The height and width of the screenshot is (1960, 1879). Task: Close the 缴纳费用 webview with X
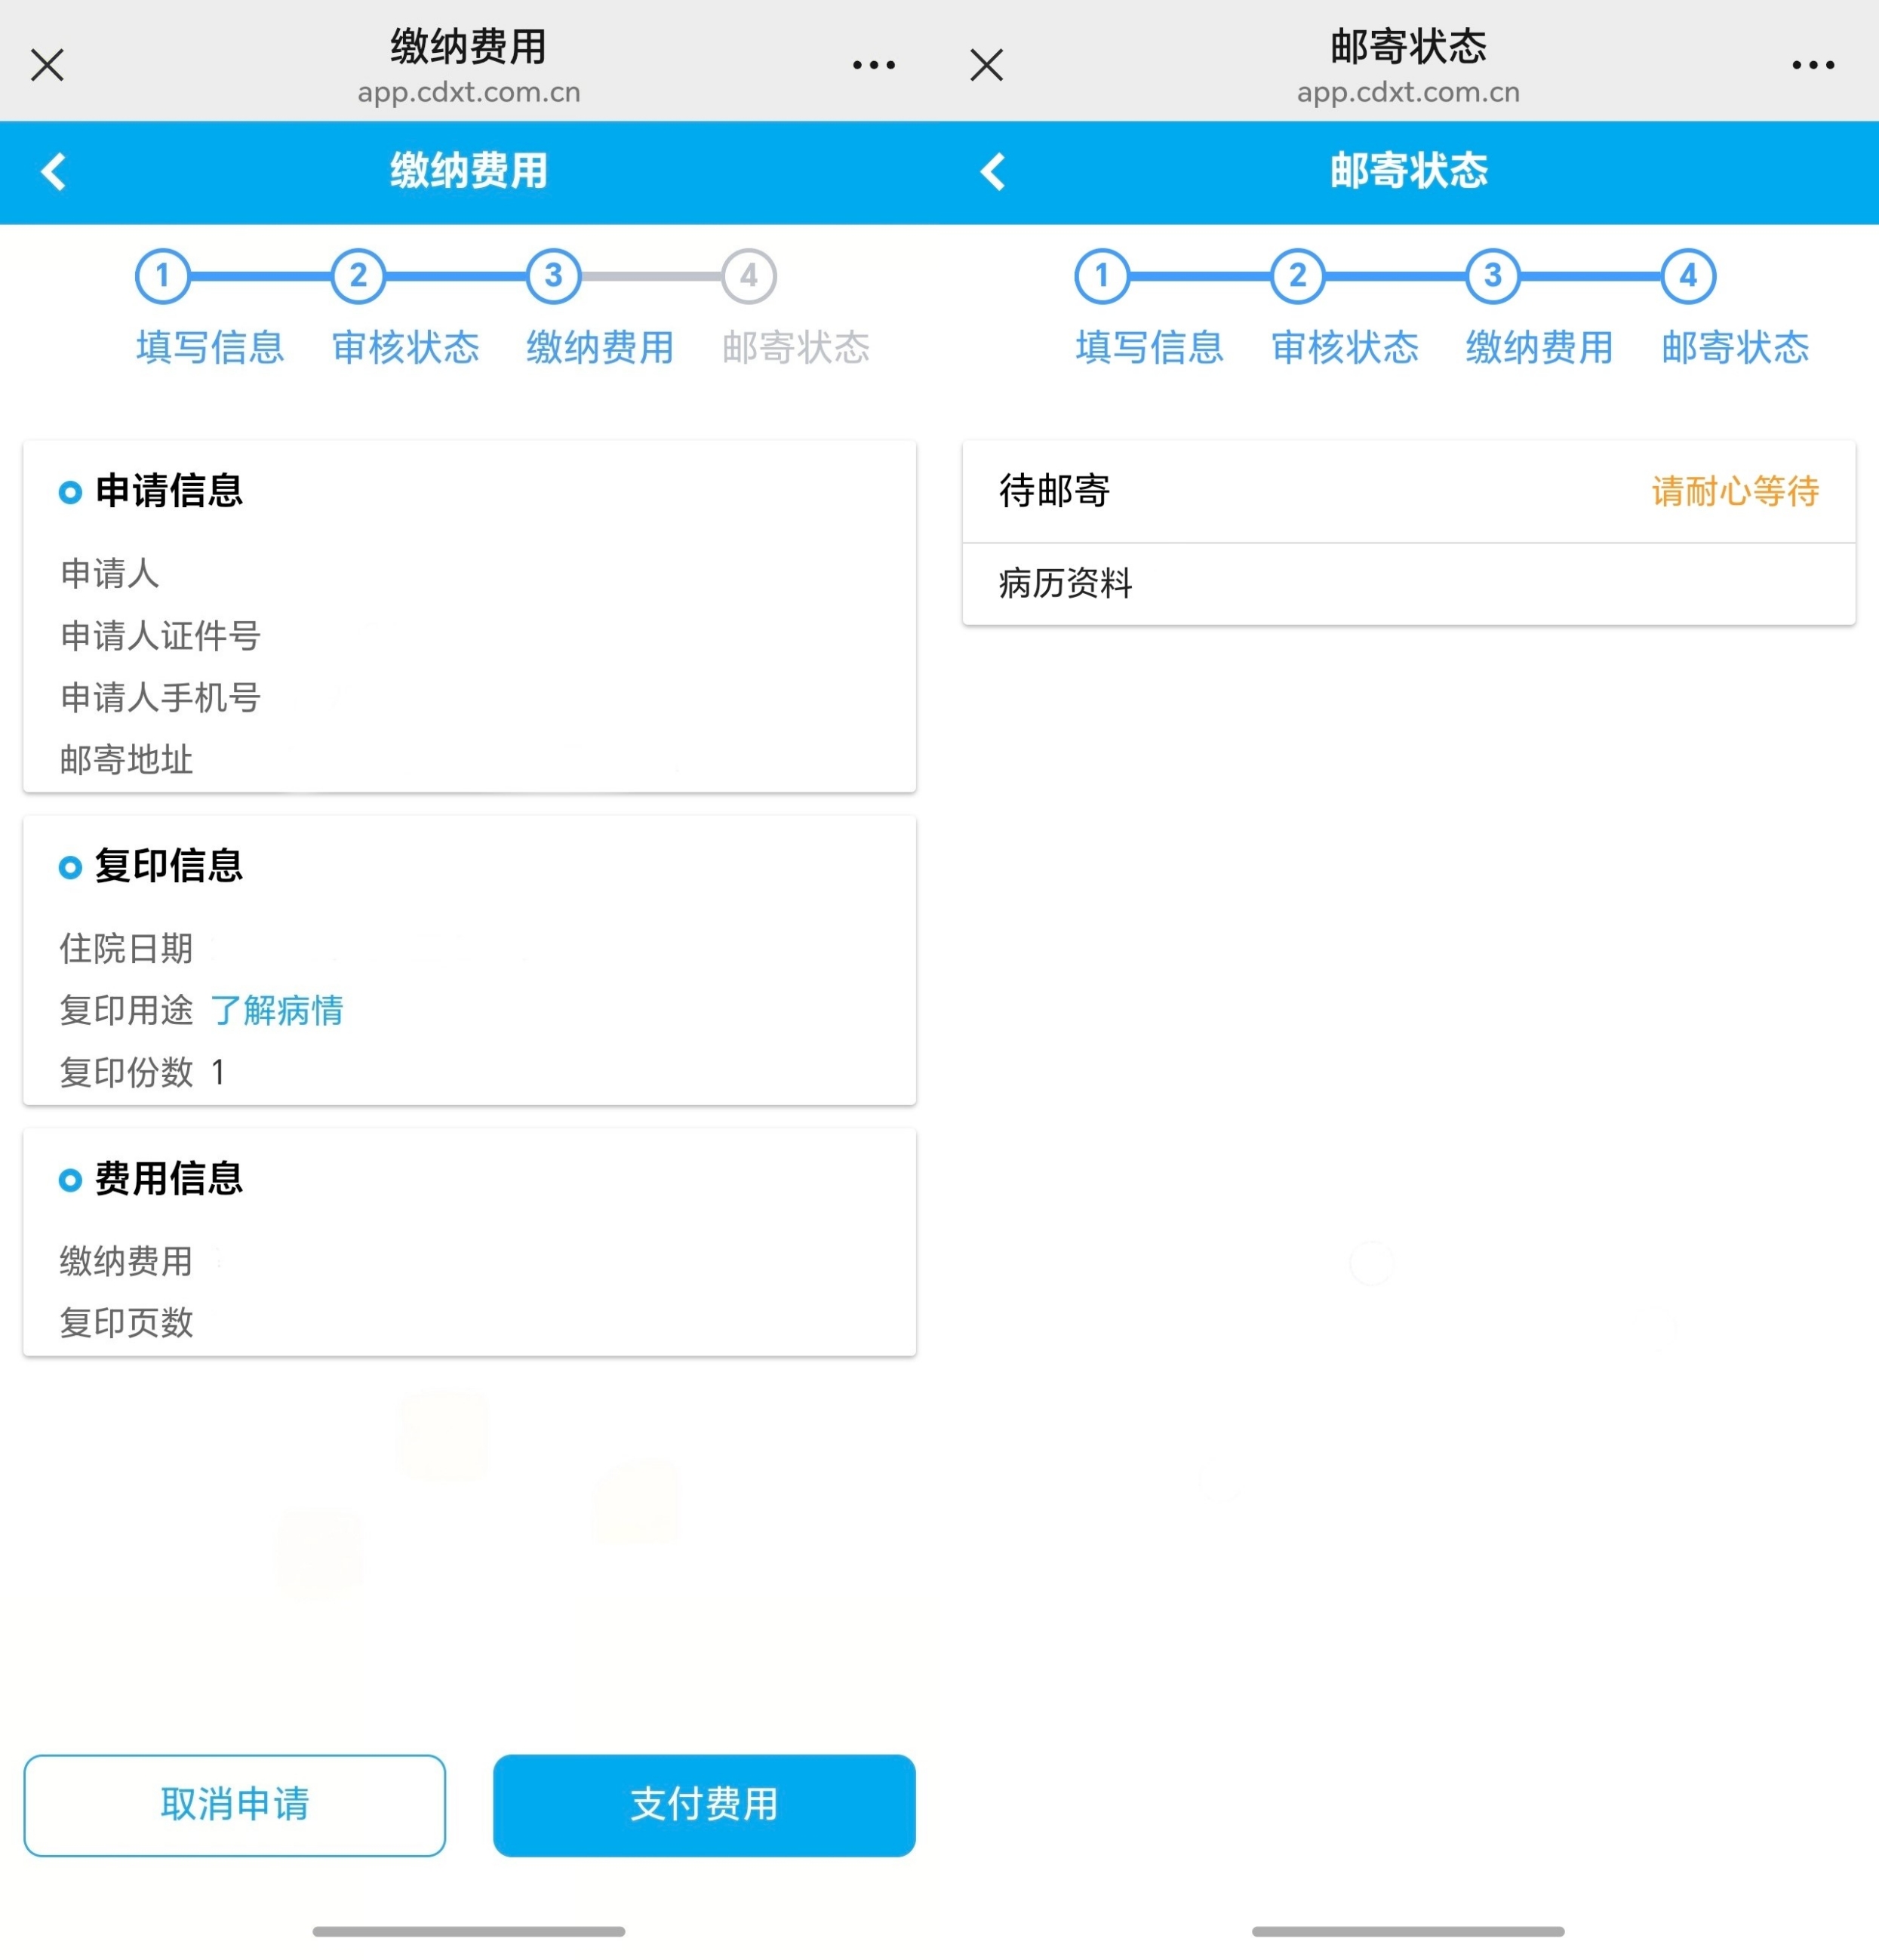47,65
